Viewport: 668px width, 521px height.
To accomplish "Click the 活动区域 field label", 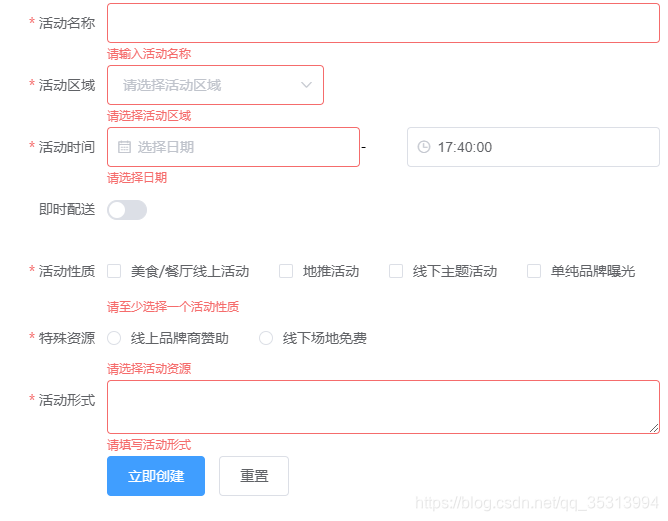I will (x=66, y=85).
